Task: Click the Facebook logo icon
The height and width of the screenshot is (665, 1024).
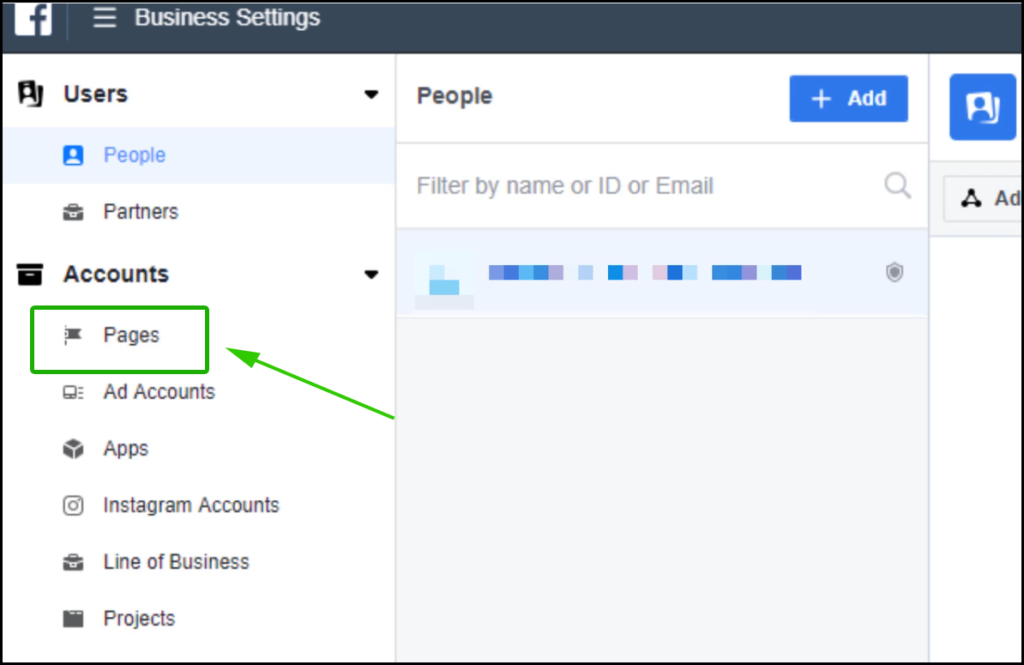Action: (x=33, y=18)
